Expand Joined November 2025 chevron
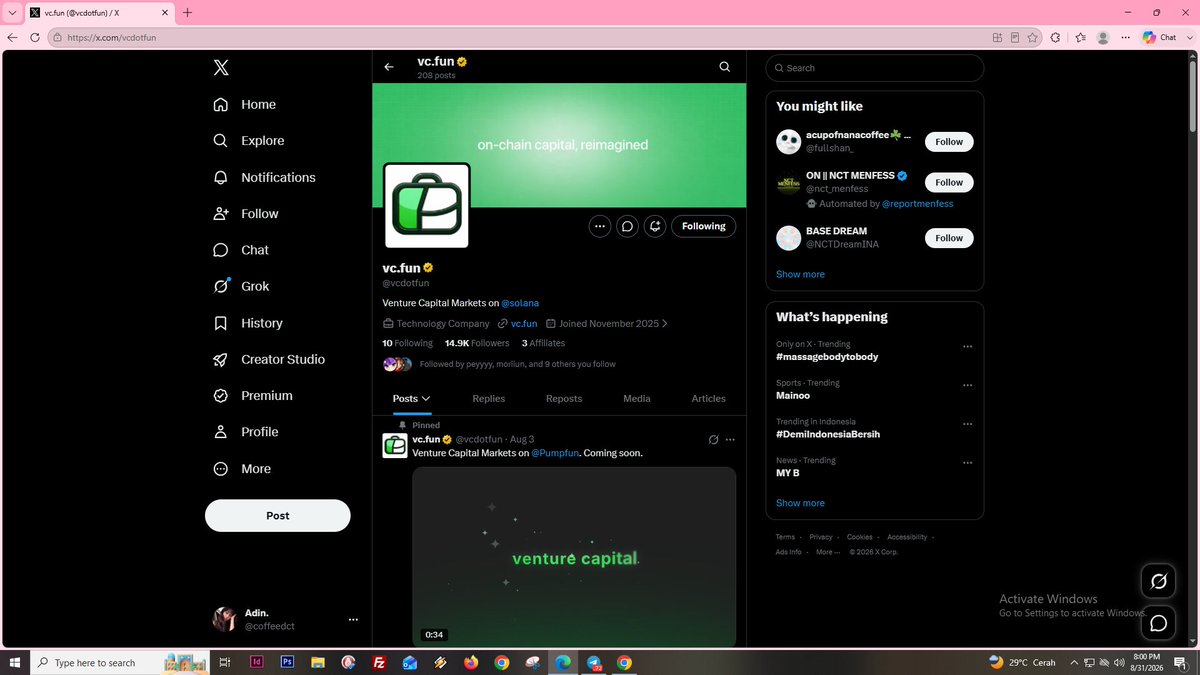This screenshot has height=675, width=1200. [665, 323]
